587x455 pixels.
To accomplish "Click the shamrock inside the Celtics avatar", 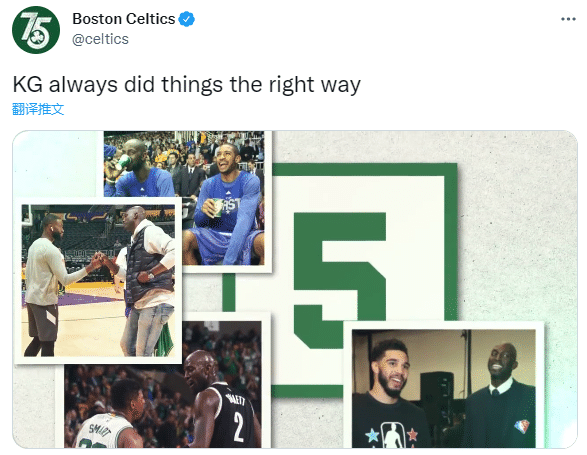I will [37, 38].
